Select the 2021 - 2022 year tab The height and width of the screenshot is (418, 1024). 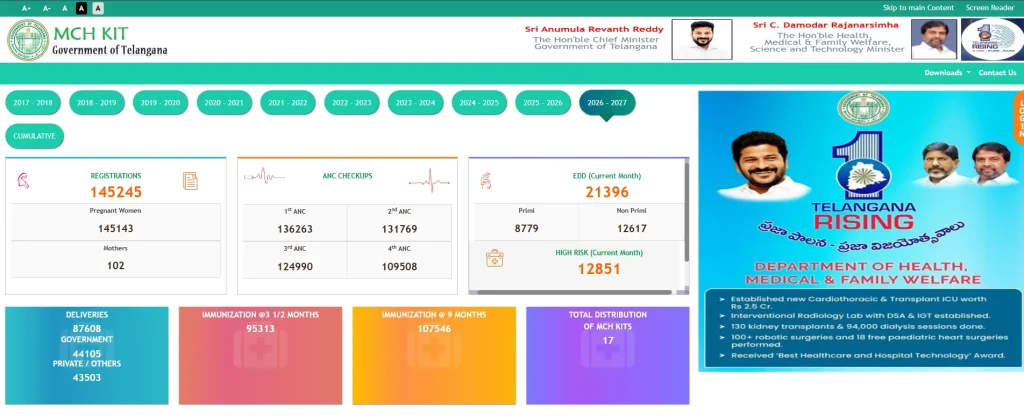click(288, 103)
